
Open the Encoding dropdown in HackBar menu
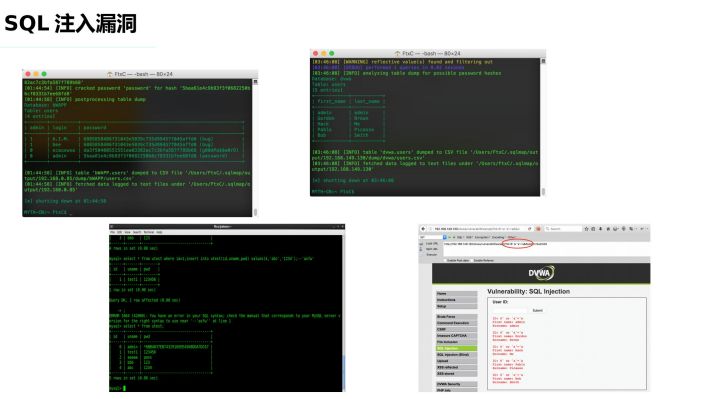coord(498,237)
